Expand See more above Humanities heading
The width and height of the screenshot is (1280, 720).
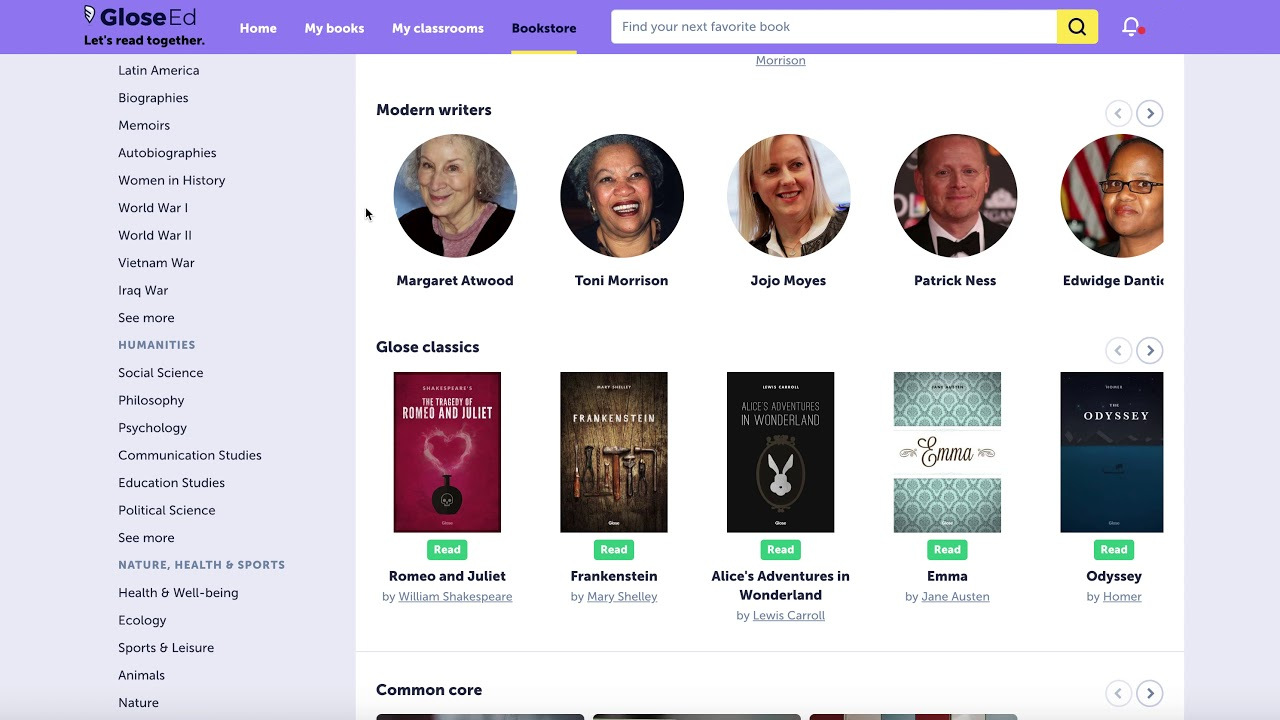pyautogui.click(x=146, y=318)
